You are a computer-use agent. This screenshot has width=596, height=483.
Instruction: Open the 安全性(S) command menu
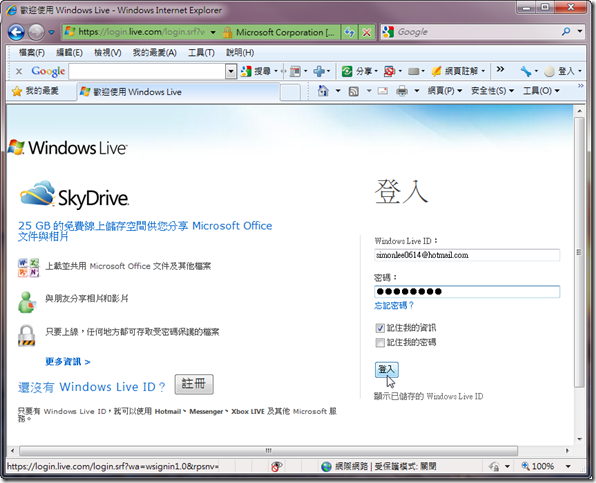pyautogui.click(x=493, y=91)
